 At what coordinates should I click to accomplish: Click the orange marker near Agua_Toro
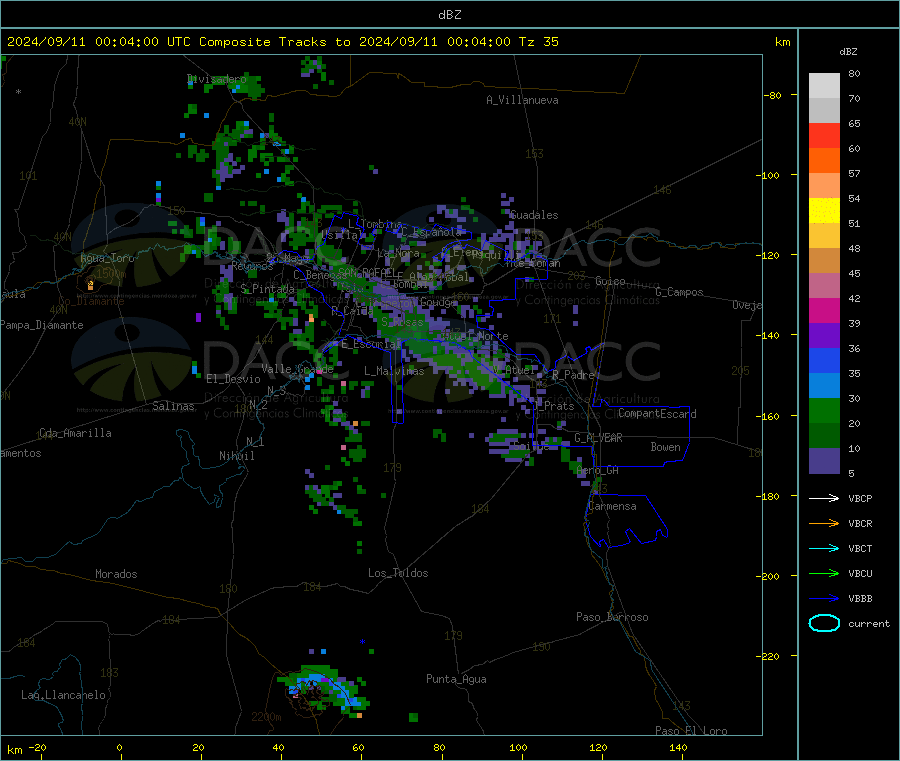click(90, 285)
